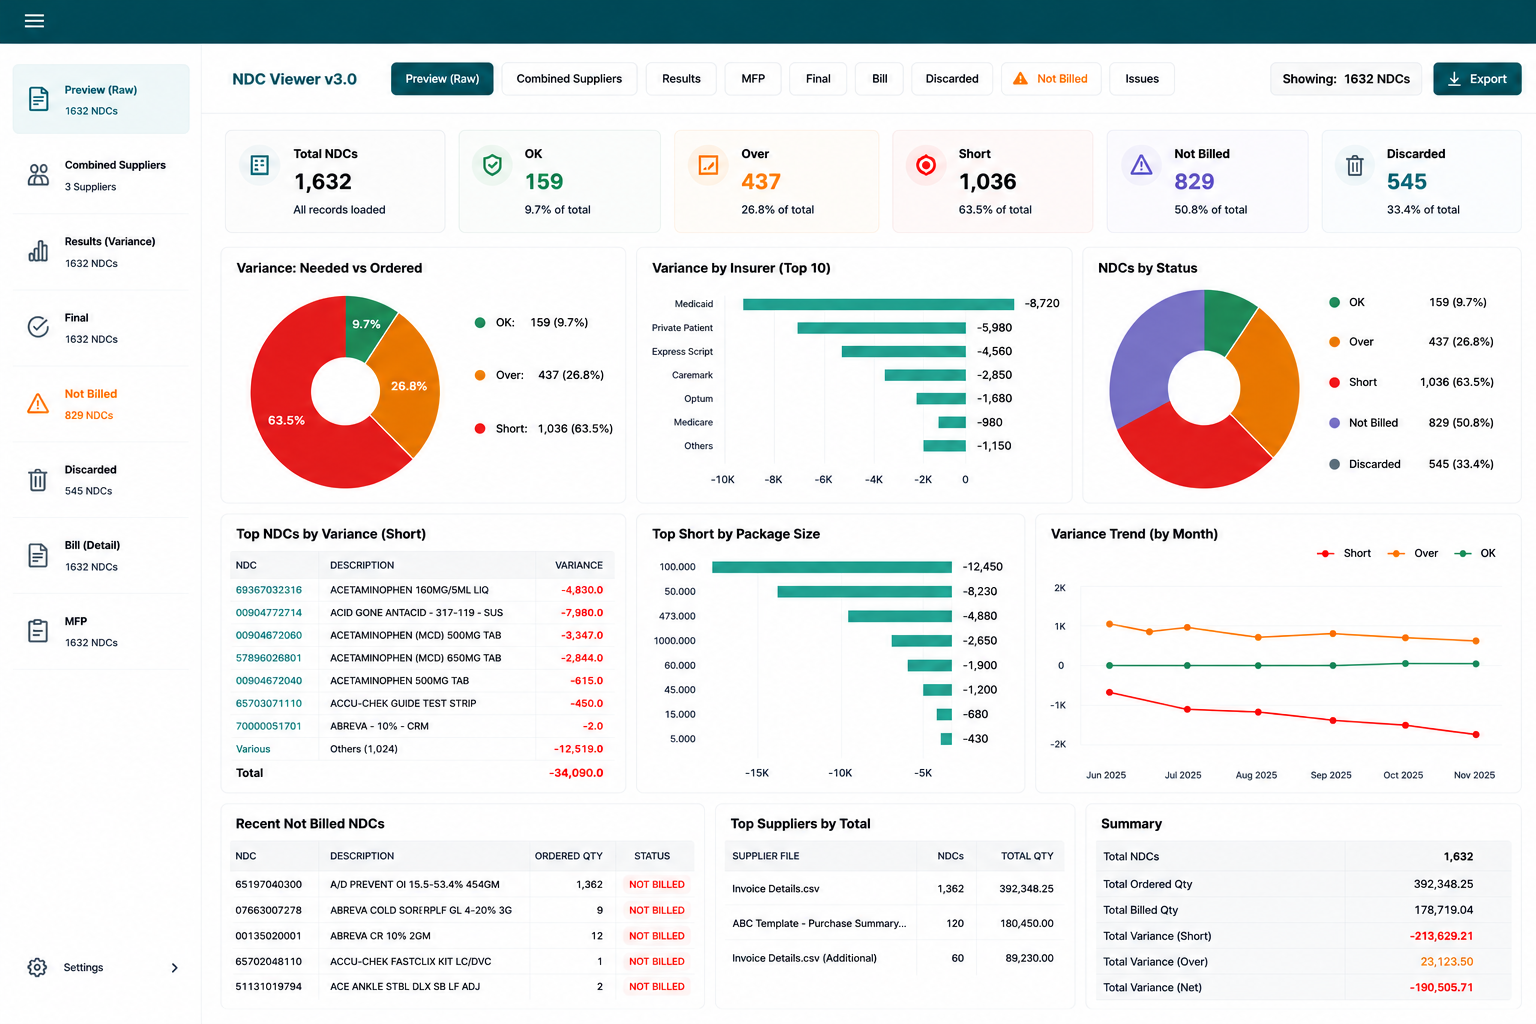
Task: Click the Short card target icon
Action: pyautogui.click(x=926, y=166)
